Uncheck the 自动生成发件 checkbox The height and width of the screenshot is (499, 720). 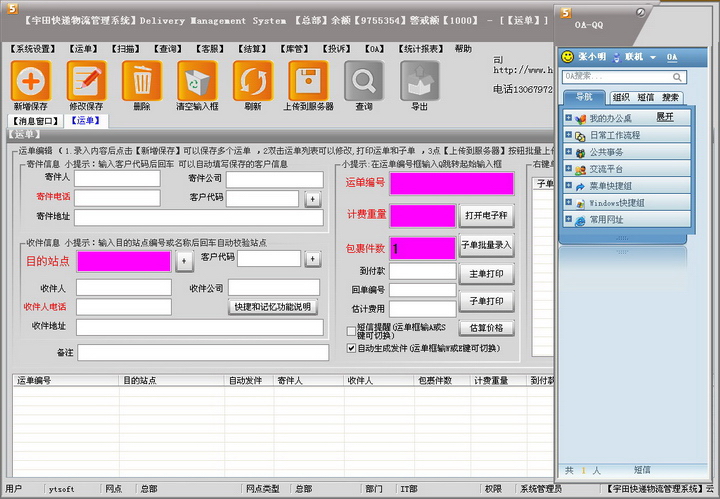[x=351, y=348]
